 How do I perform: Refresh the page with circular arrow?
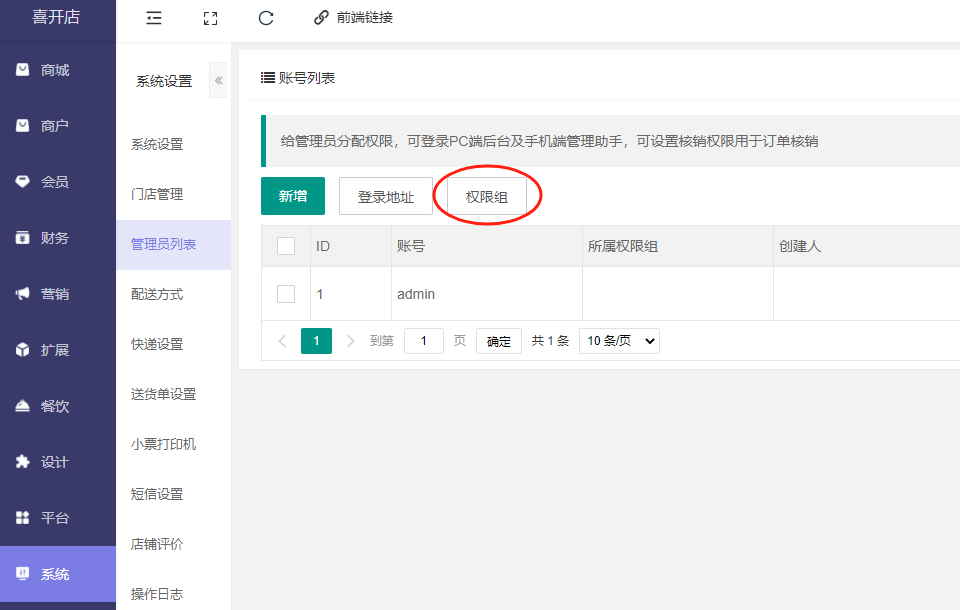[266, 18]
